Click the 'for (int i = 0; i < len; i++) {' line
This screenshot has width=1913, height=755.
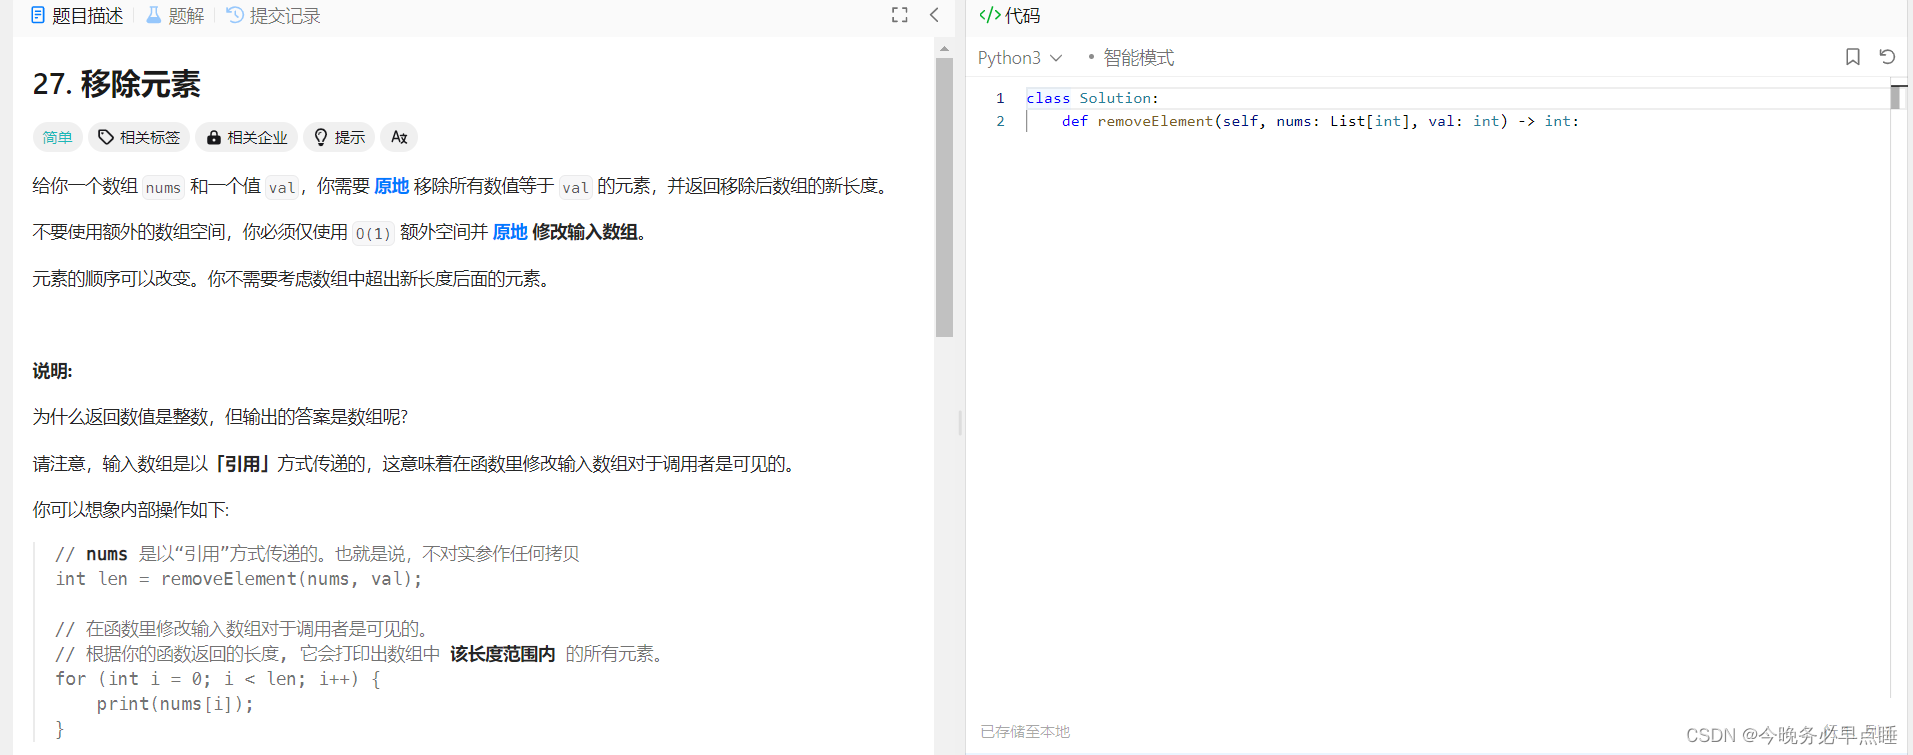(218, 679)
